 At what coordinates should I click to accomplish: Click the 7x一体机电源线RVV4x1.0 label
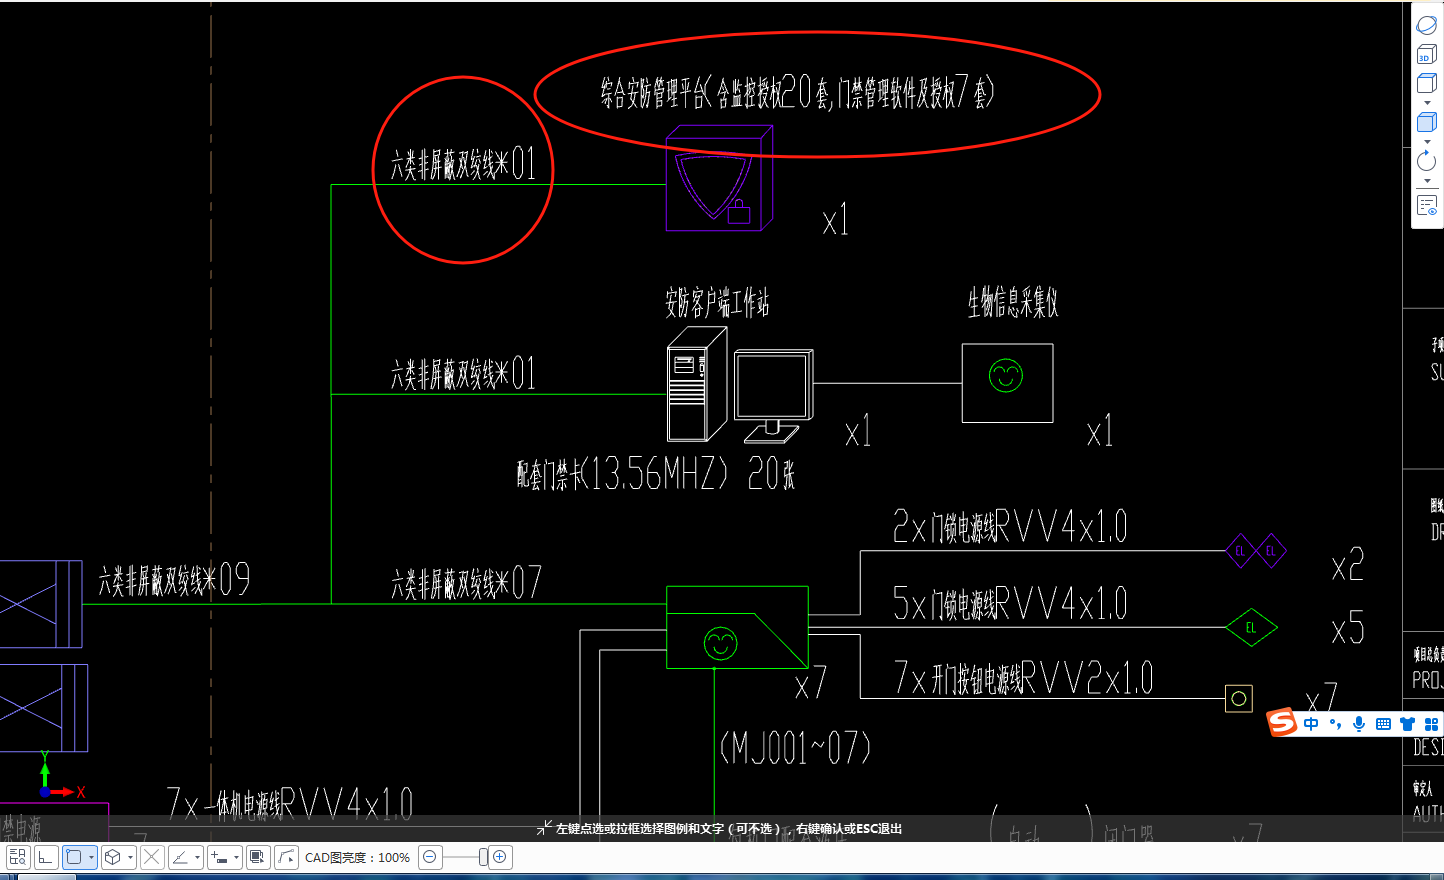click(289, 804)
